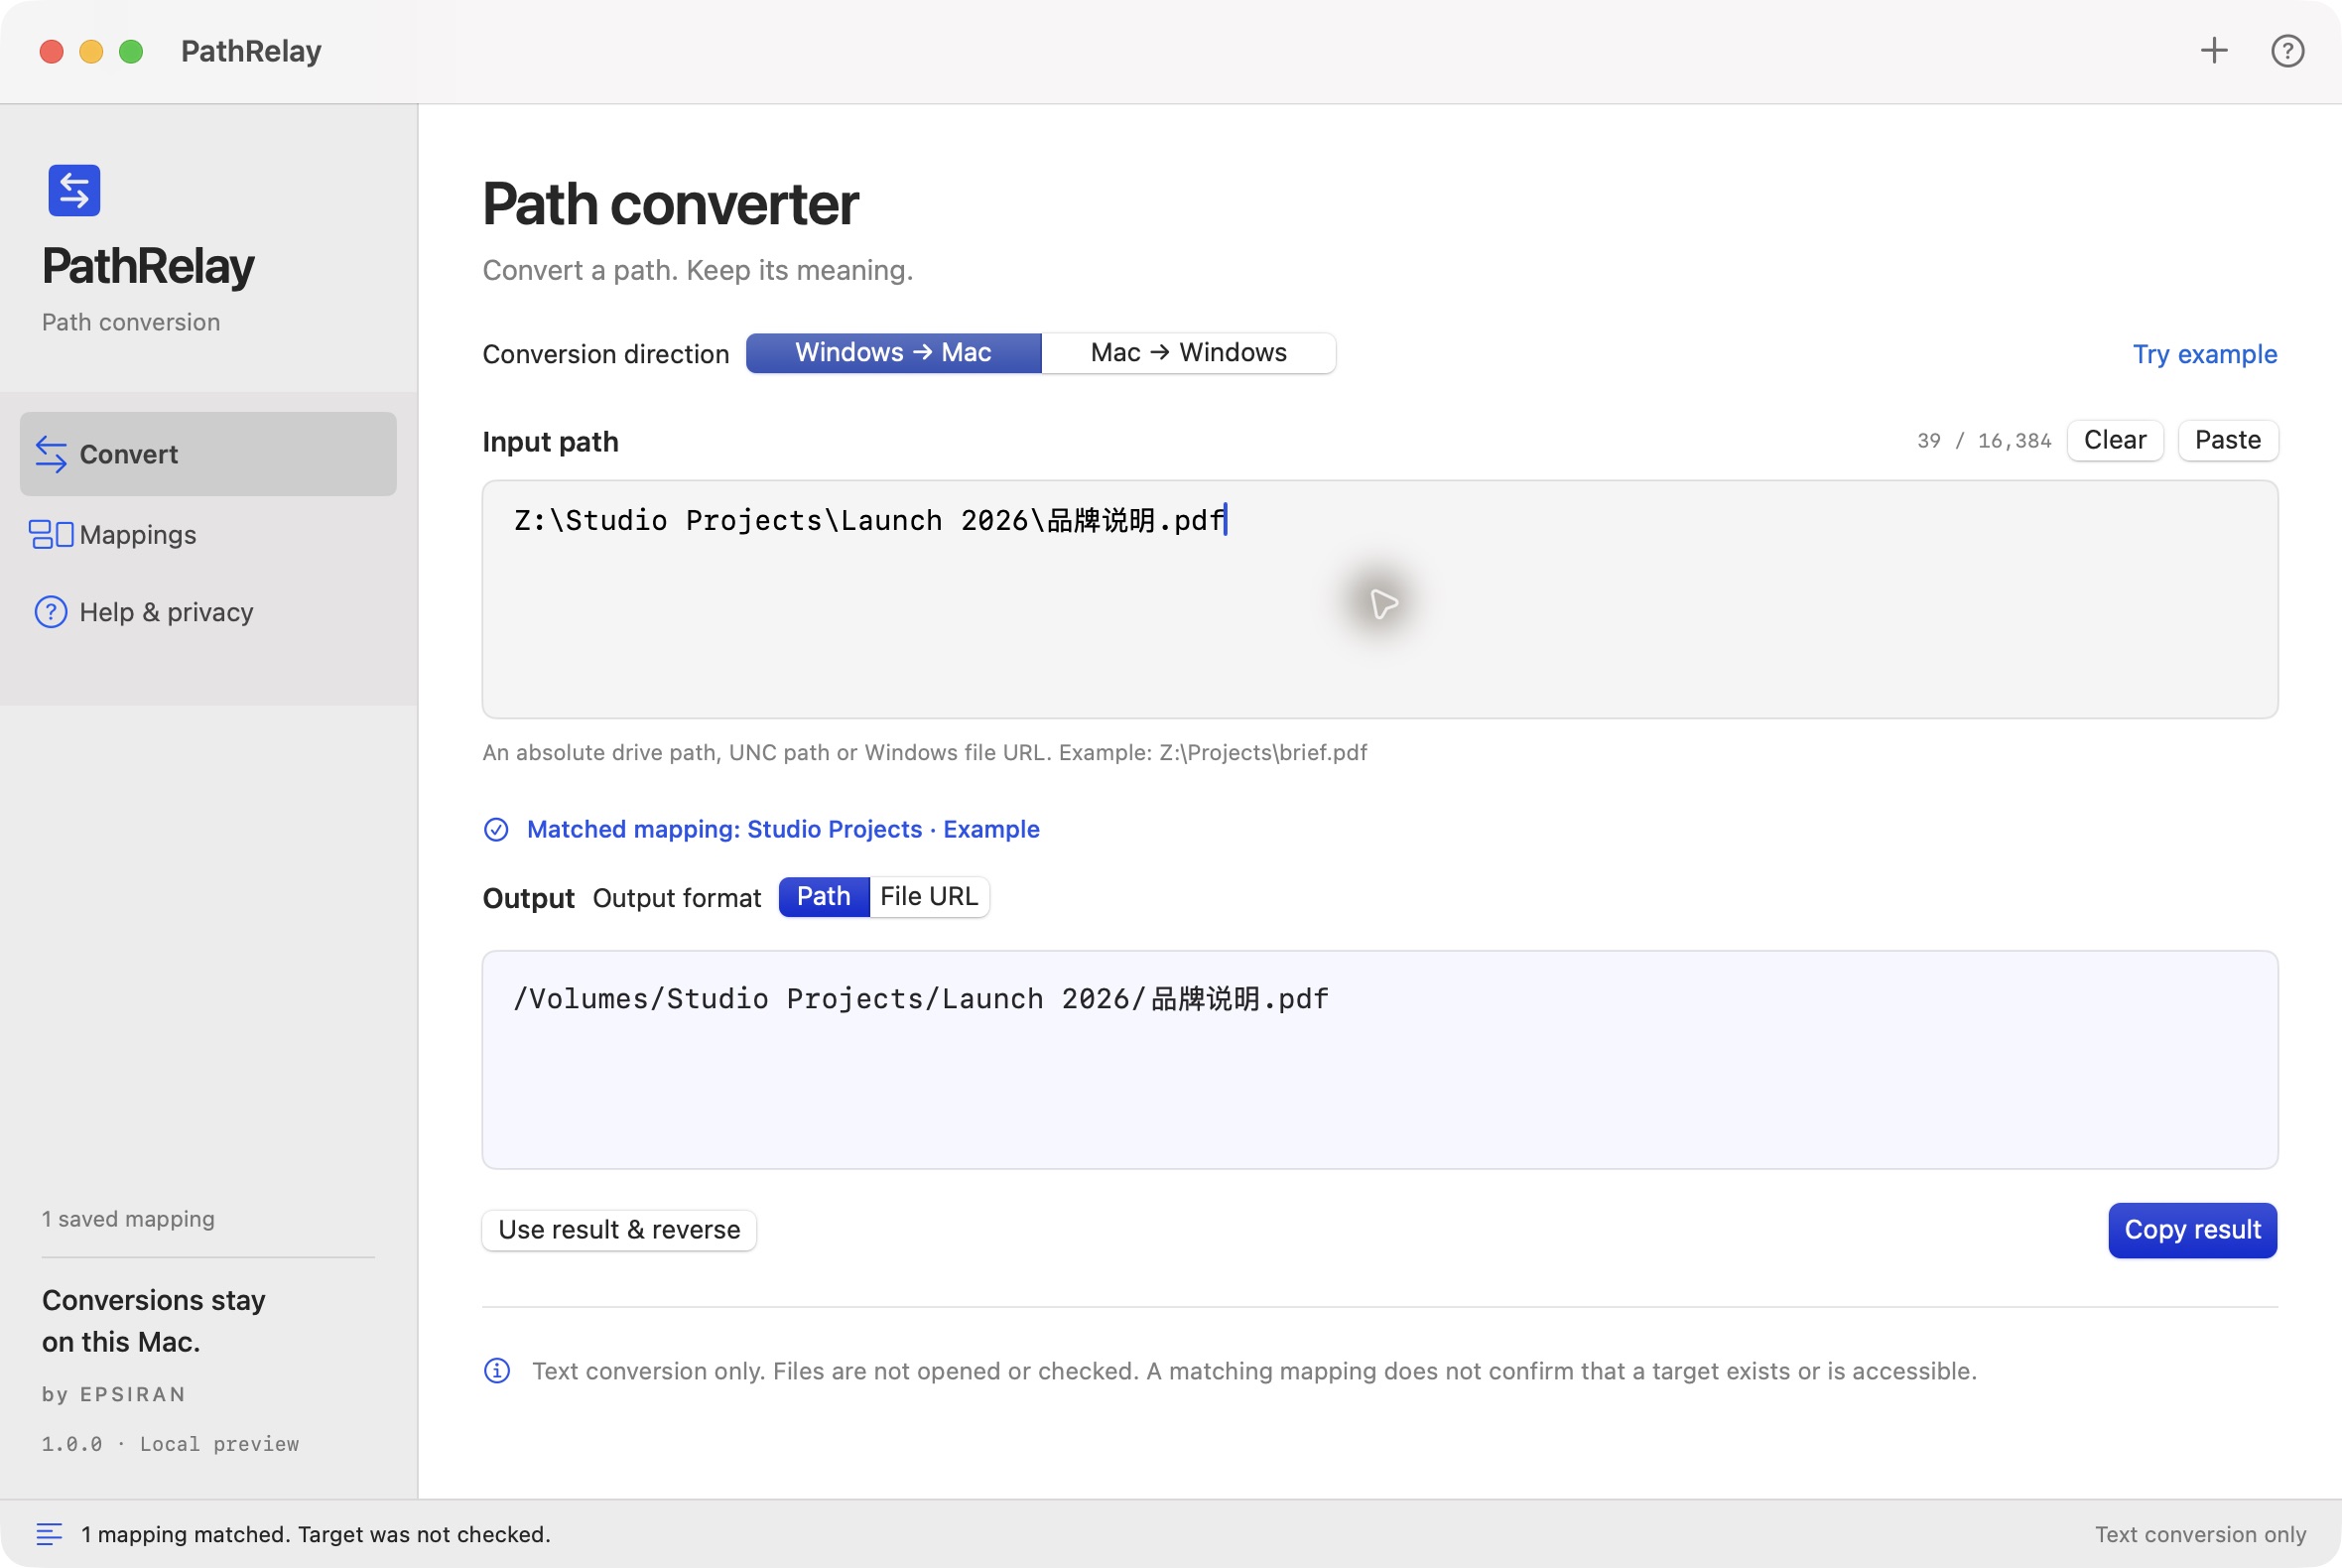Image resolution: width=2342 pixels, height=1568 pixels.
Task: Click the Copy result button
Action: (x=2192, y=1230)
